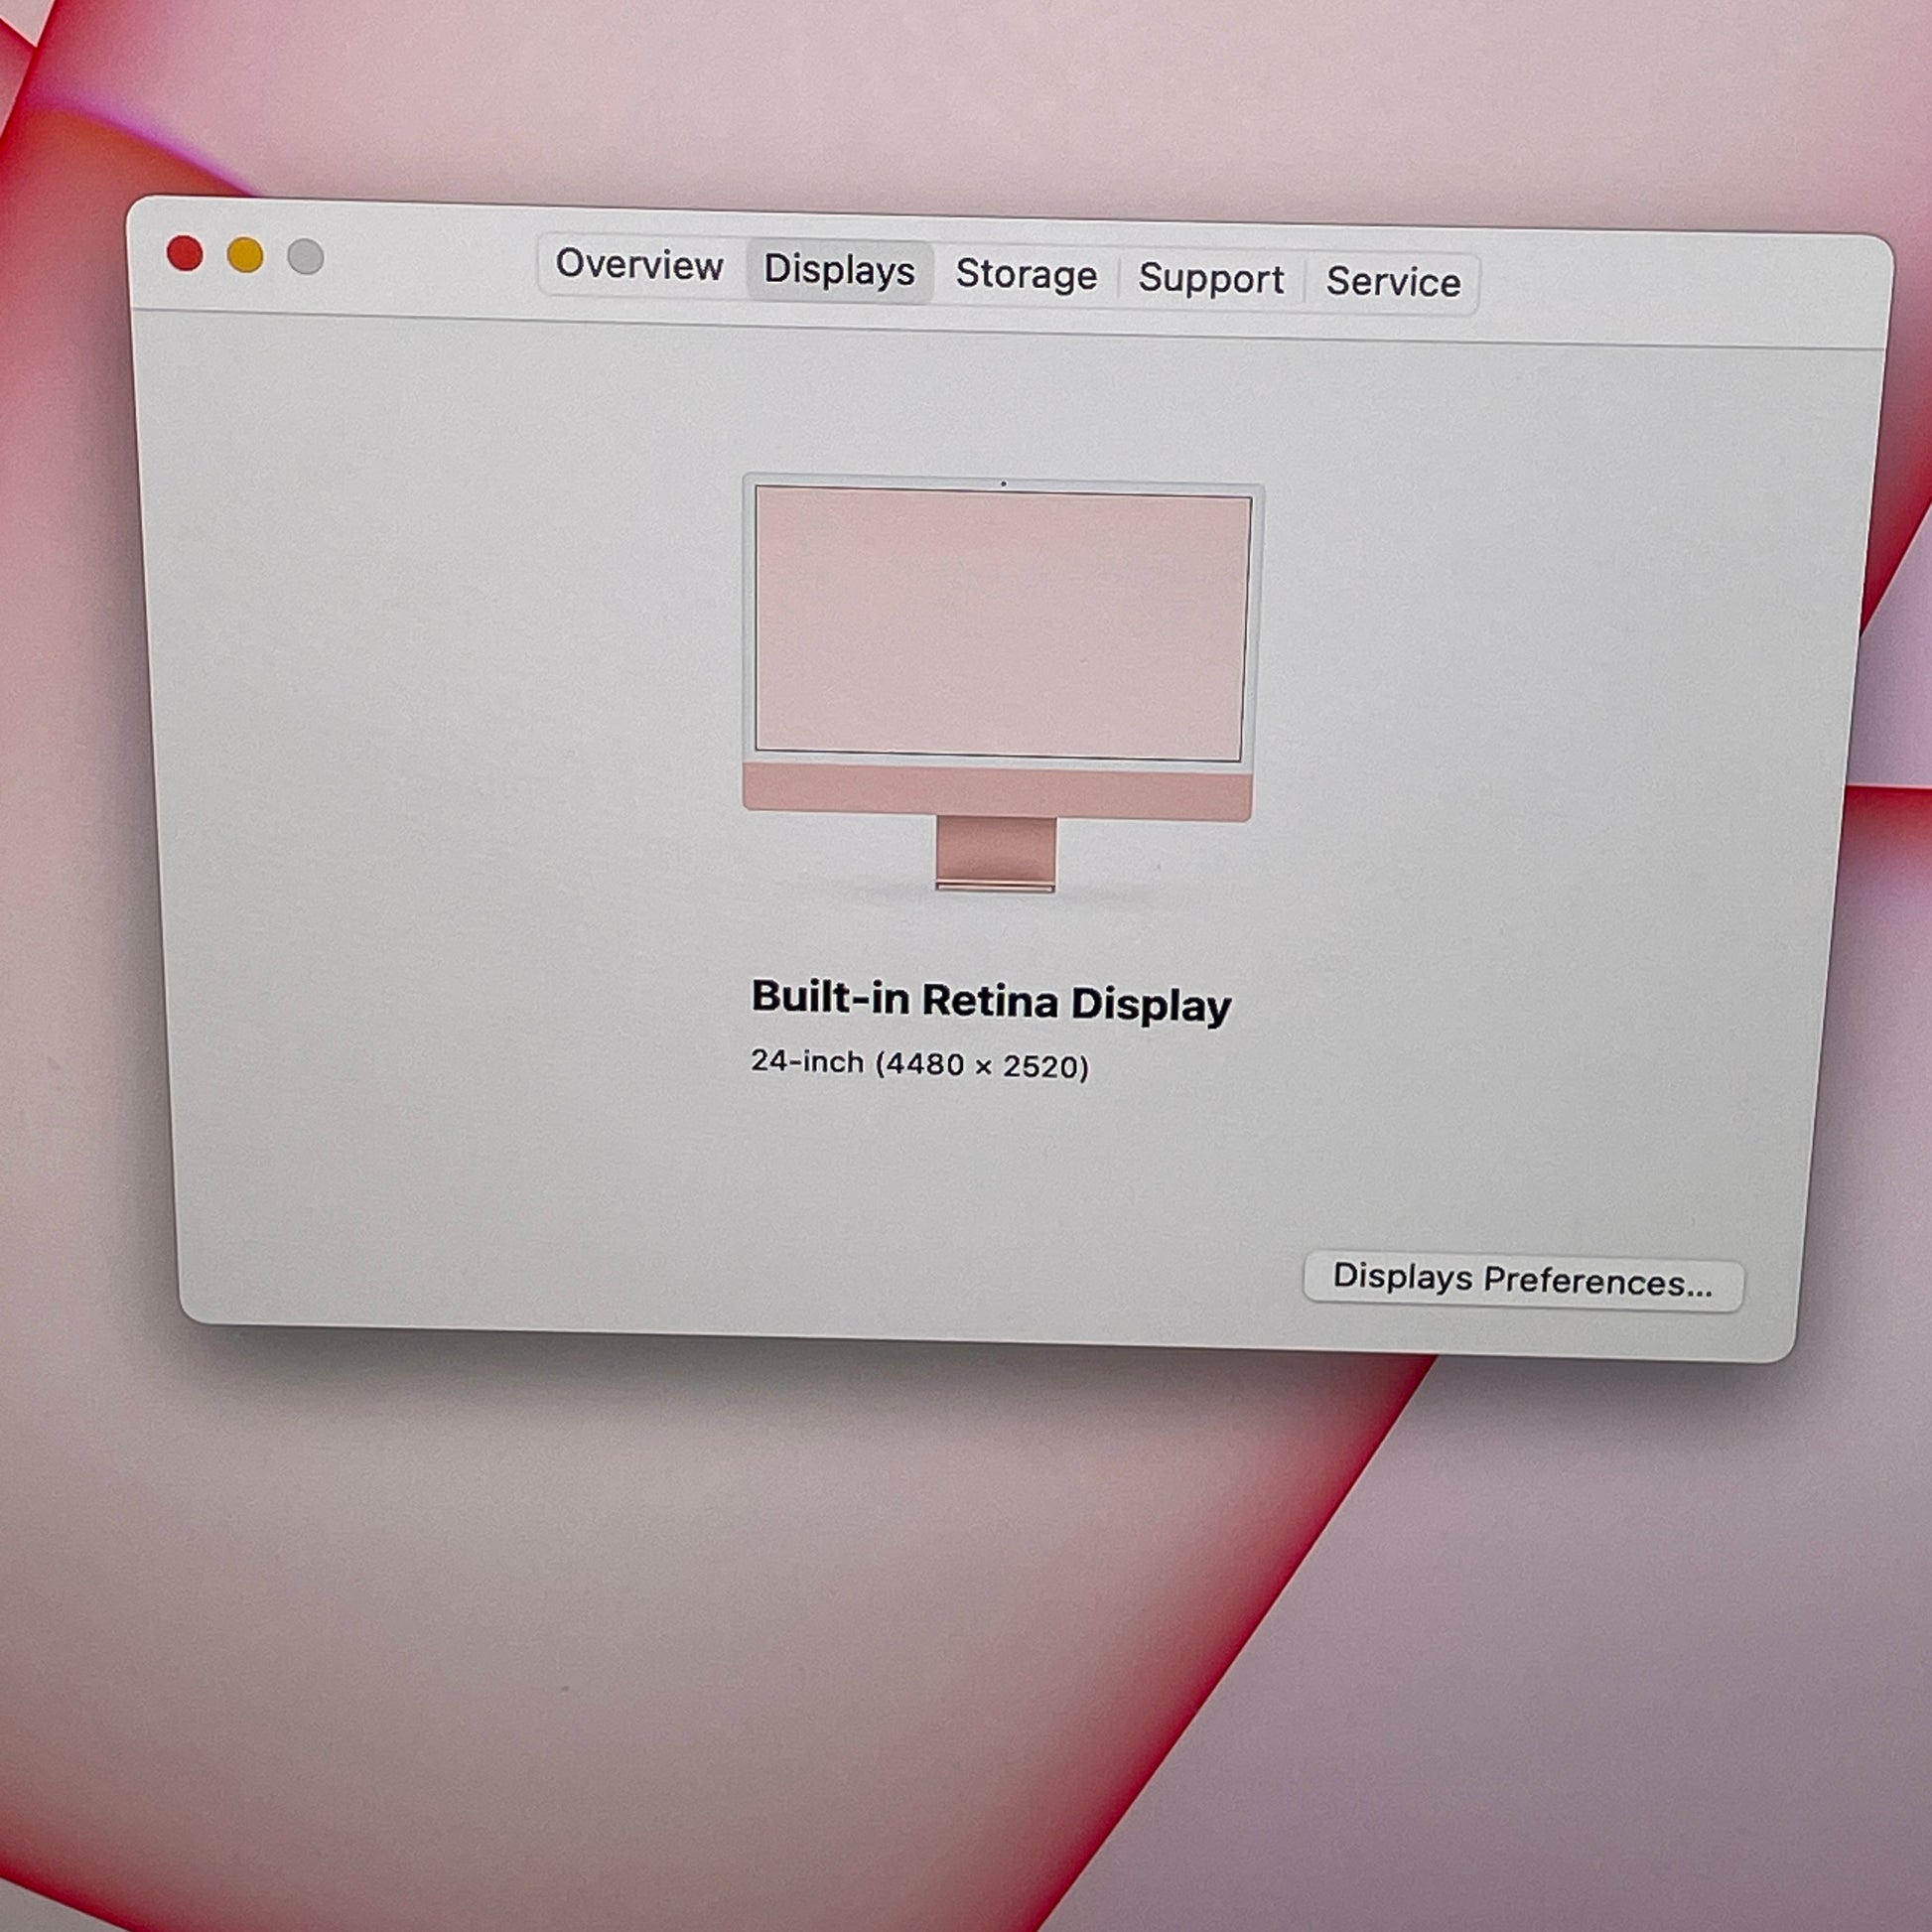Viewport: 1932px width, 1932px height.
Task: Click title bar between buttons and Overview
Action: pyautogui.click(x=430, y=262)
